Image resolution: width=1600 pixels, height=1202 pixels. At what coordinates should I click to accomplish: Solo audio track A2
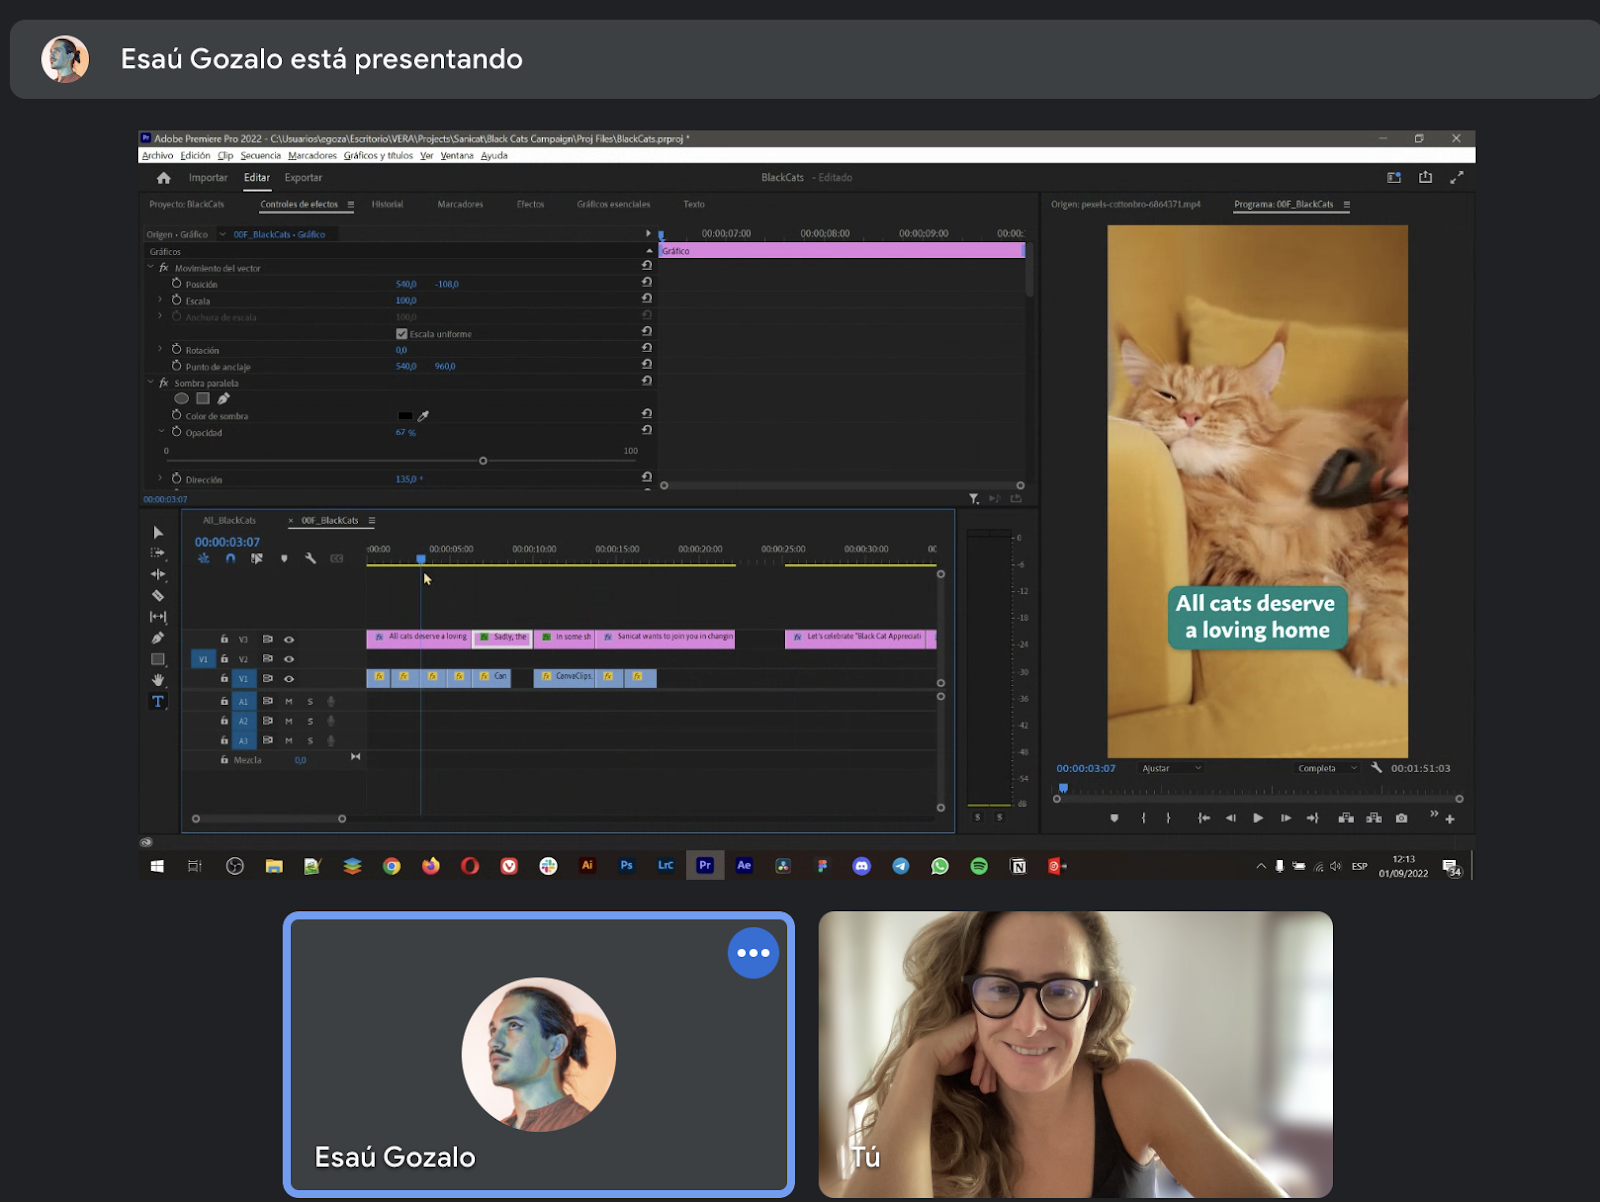pyautogui.click(x=310, y=721)
